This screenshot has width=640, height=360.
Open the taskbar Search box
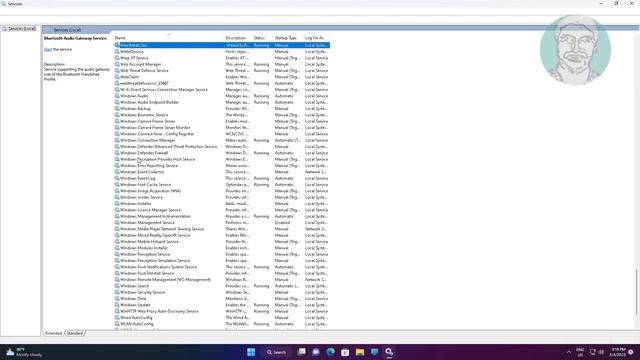276,352
